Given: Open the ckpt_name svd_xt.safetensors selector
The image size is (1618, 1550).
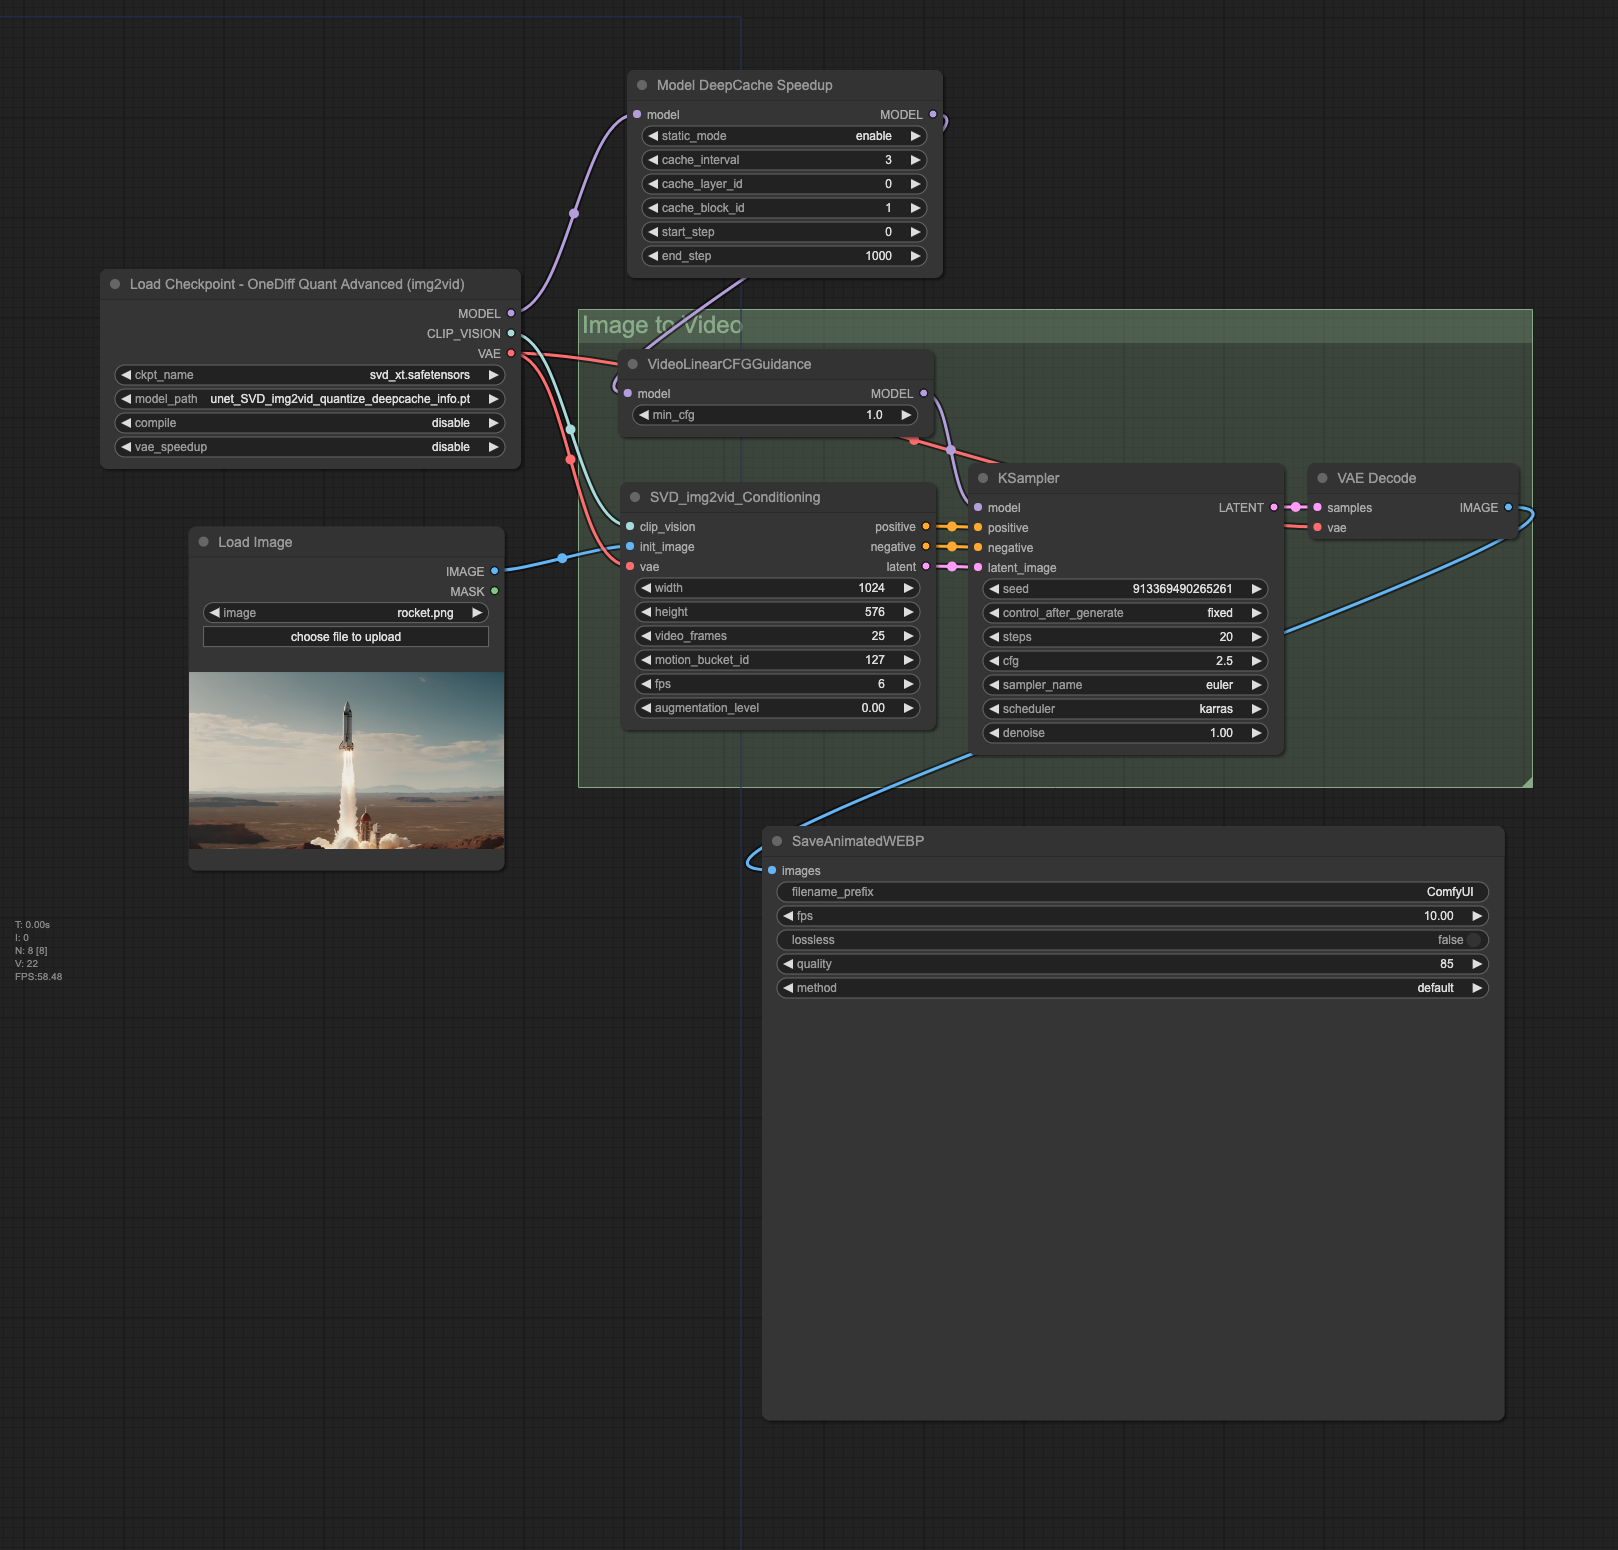Looking at the screenshot, I should [x=310, y=375].
